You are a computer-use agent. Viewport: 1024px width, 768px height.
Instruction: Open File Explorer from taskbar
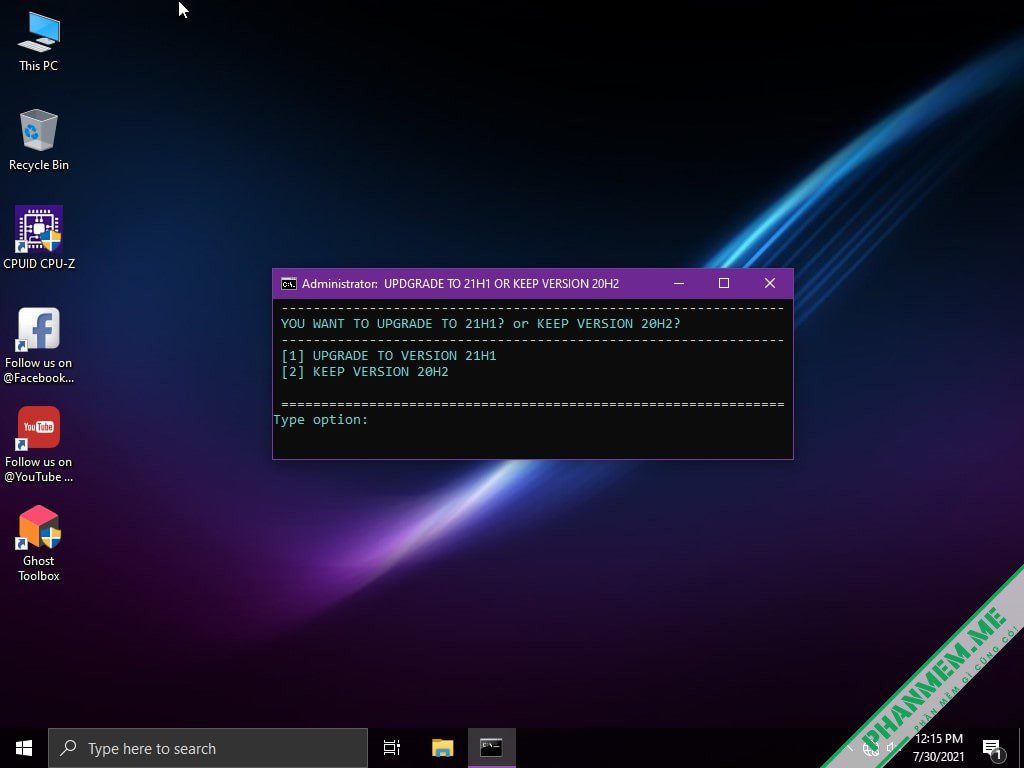pyautogui.click(x=443, y=748)
